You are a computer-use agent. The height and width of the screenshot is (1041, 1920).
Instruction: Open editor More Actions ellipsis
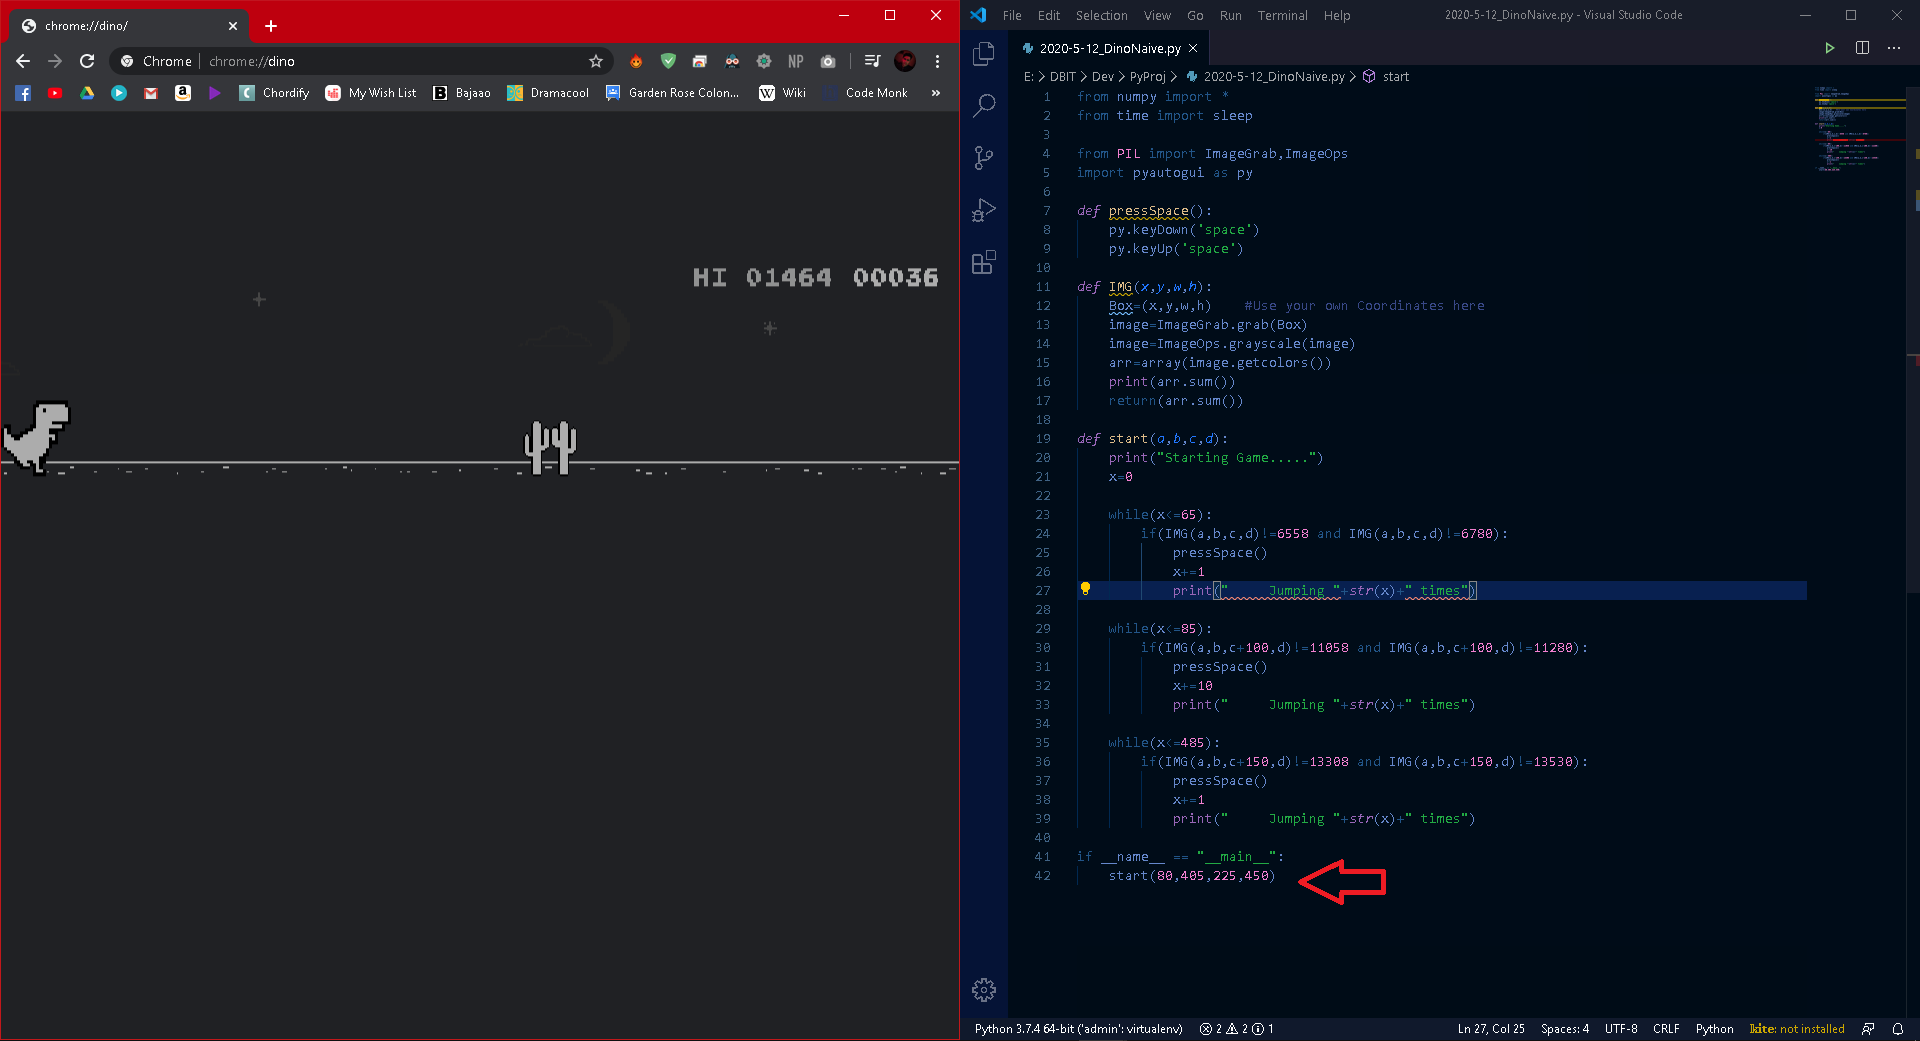tap(1894, 48)
